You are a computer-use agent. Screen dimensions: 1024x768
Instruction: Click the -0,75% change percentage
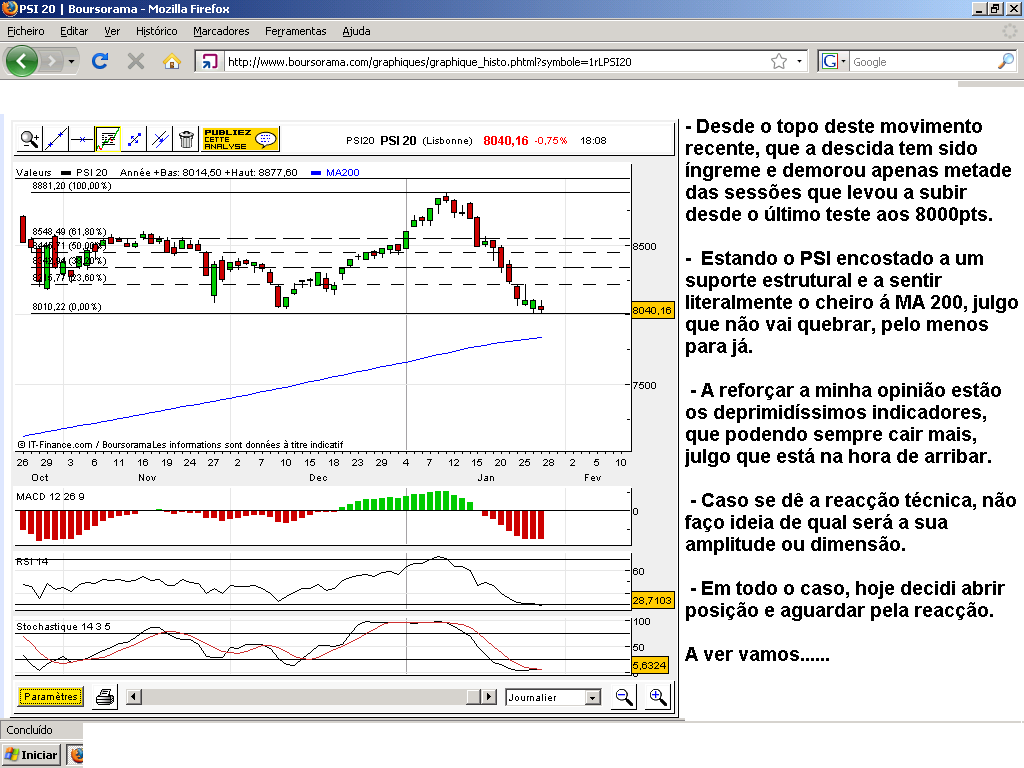coord(551,140)
